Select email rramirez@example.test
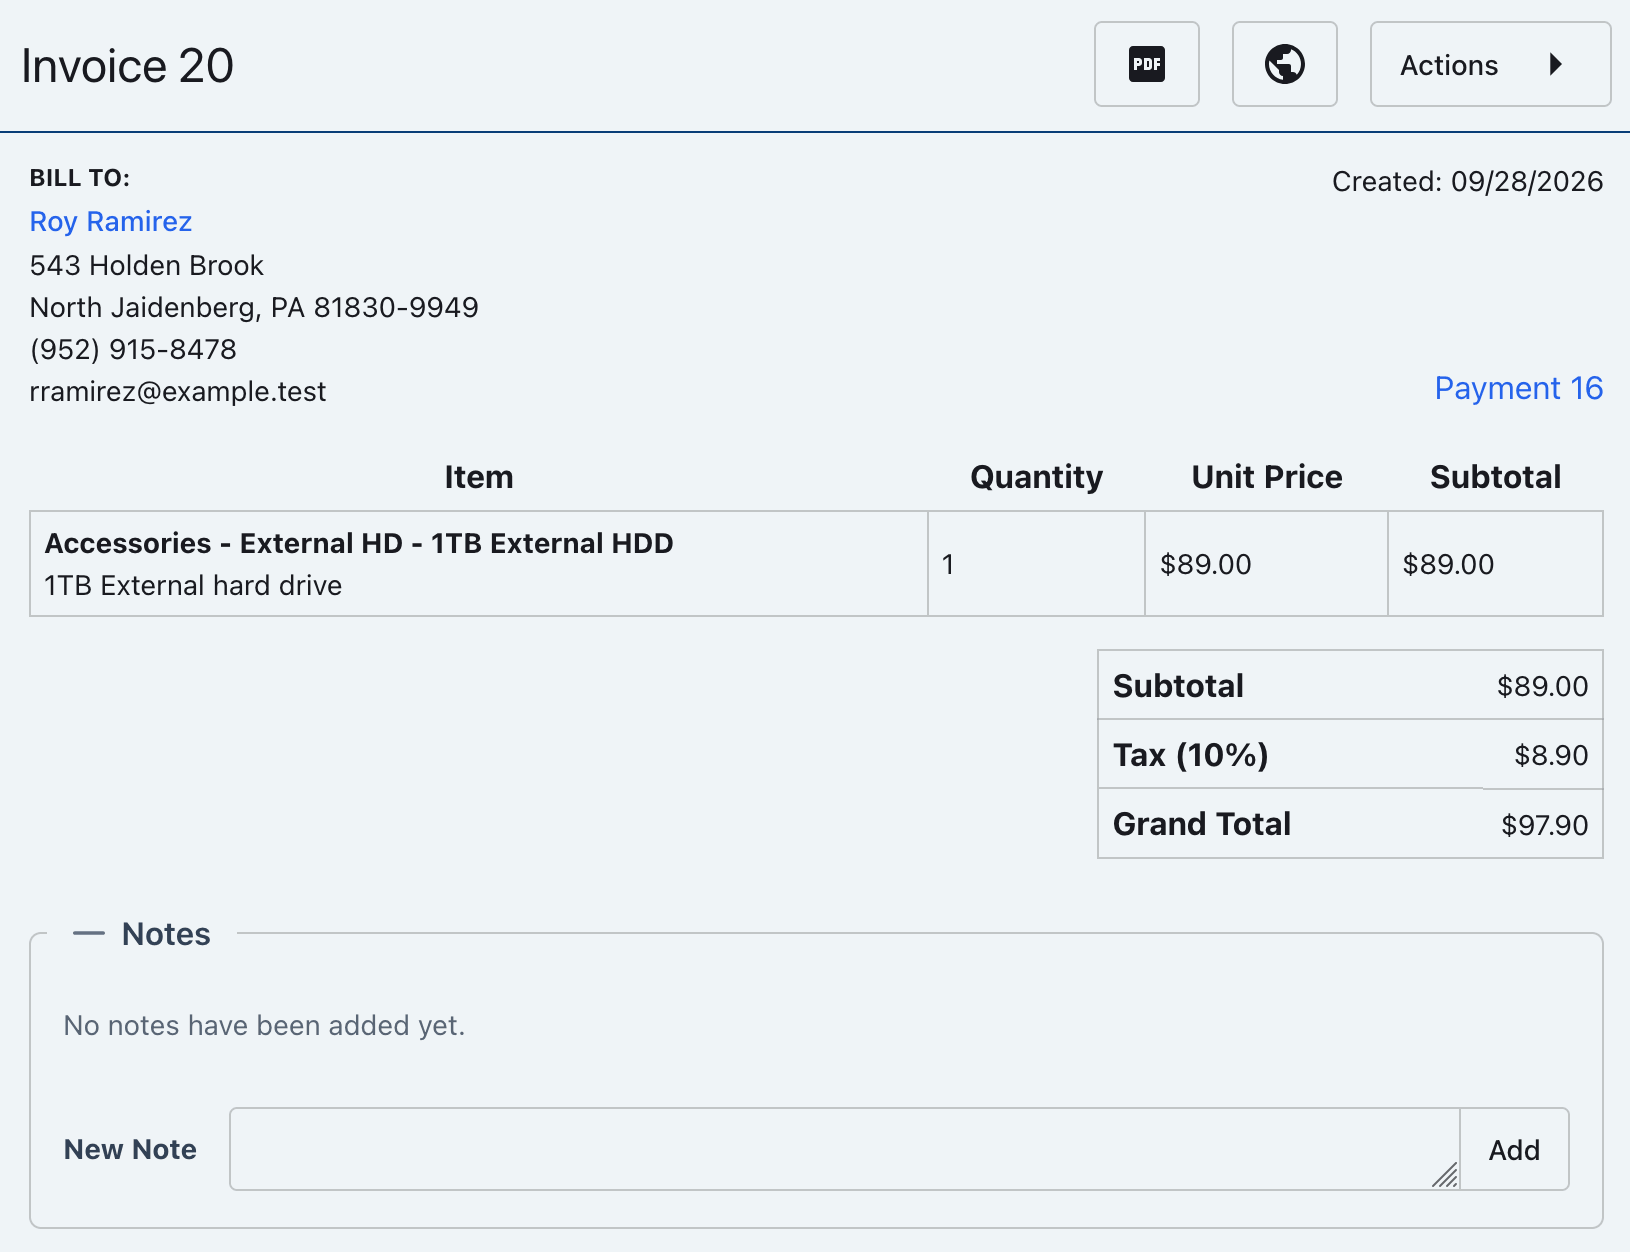 (x=178, y=391)
